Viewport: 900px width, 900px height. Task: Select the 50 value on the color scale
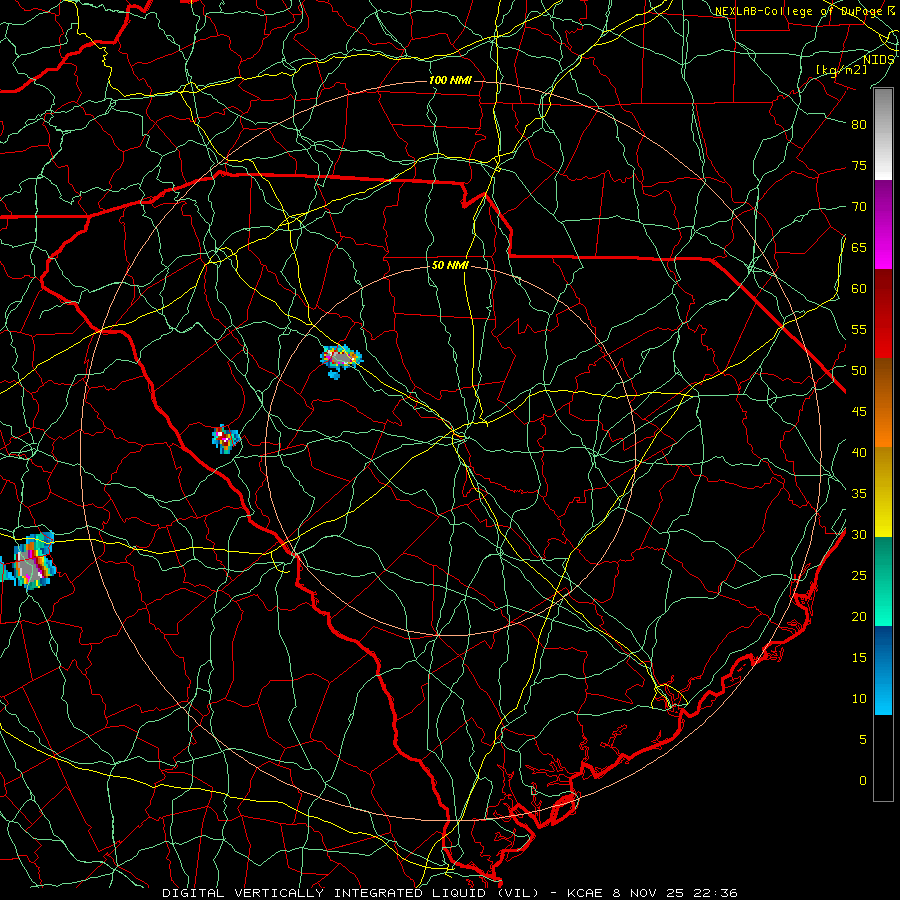(859, 371)
